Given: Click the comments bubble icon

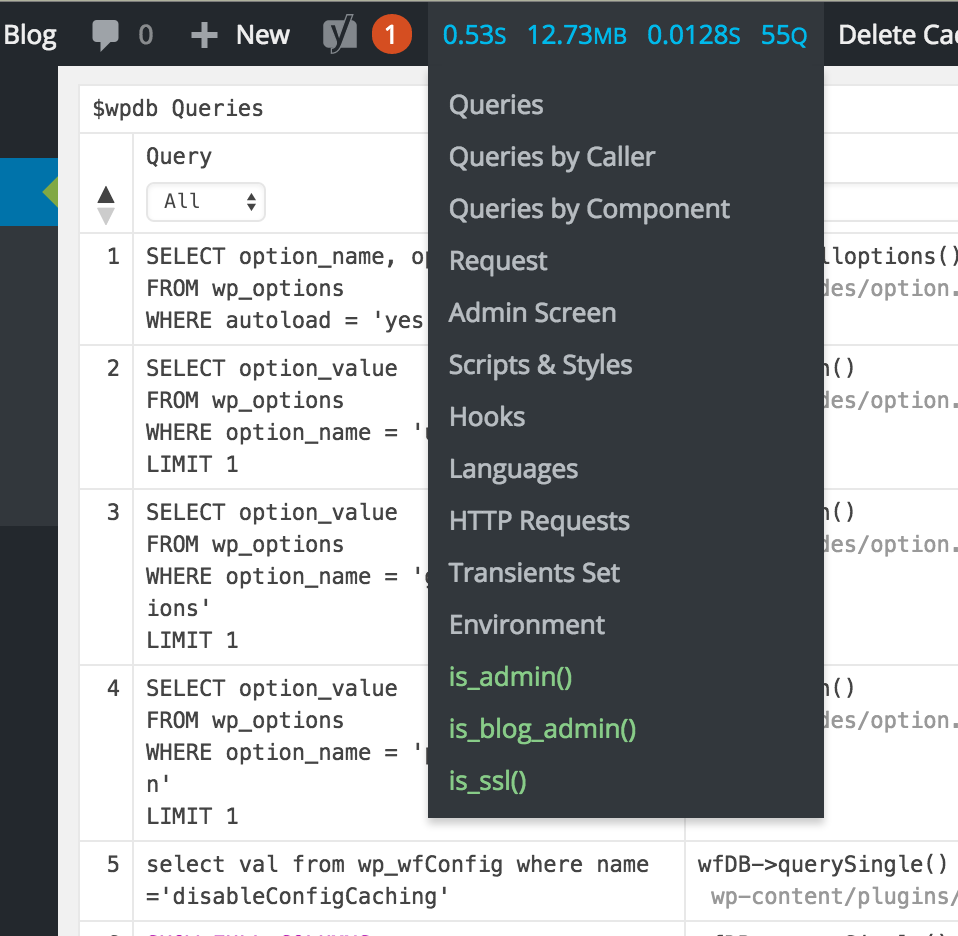Looking at the screenshot, I should point(105,35).
